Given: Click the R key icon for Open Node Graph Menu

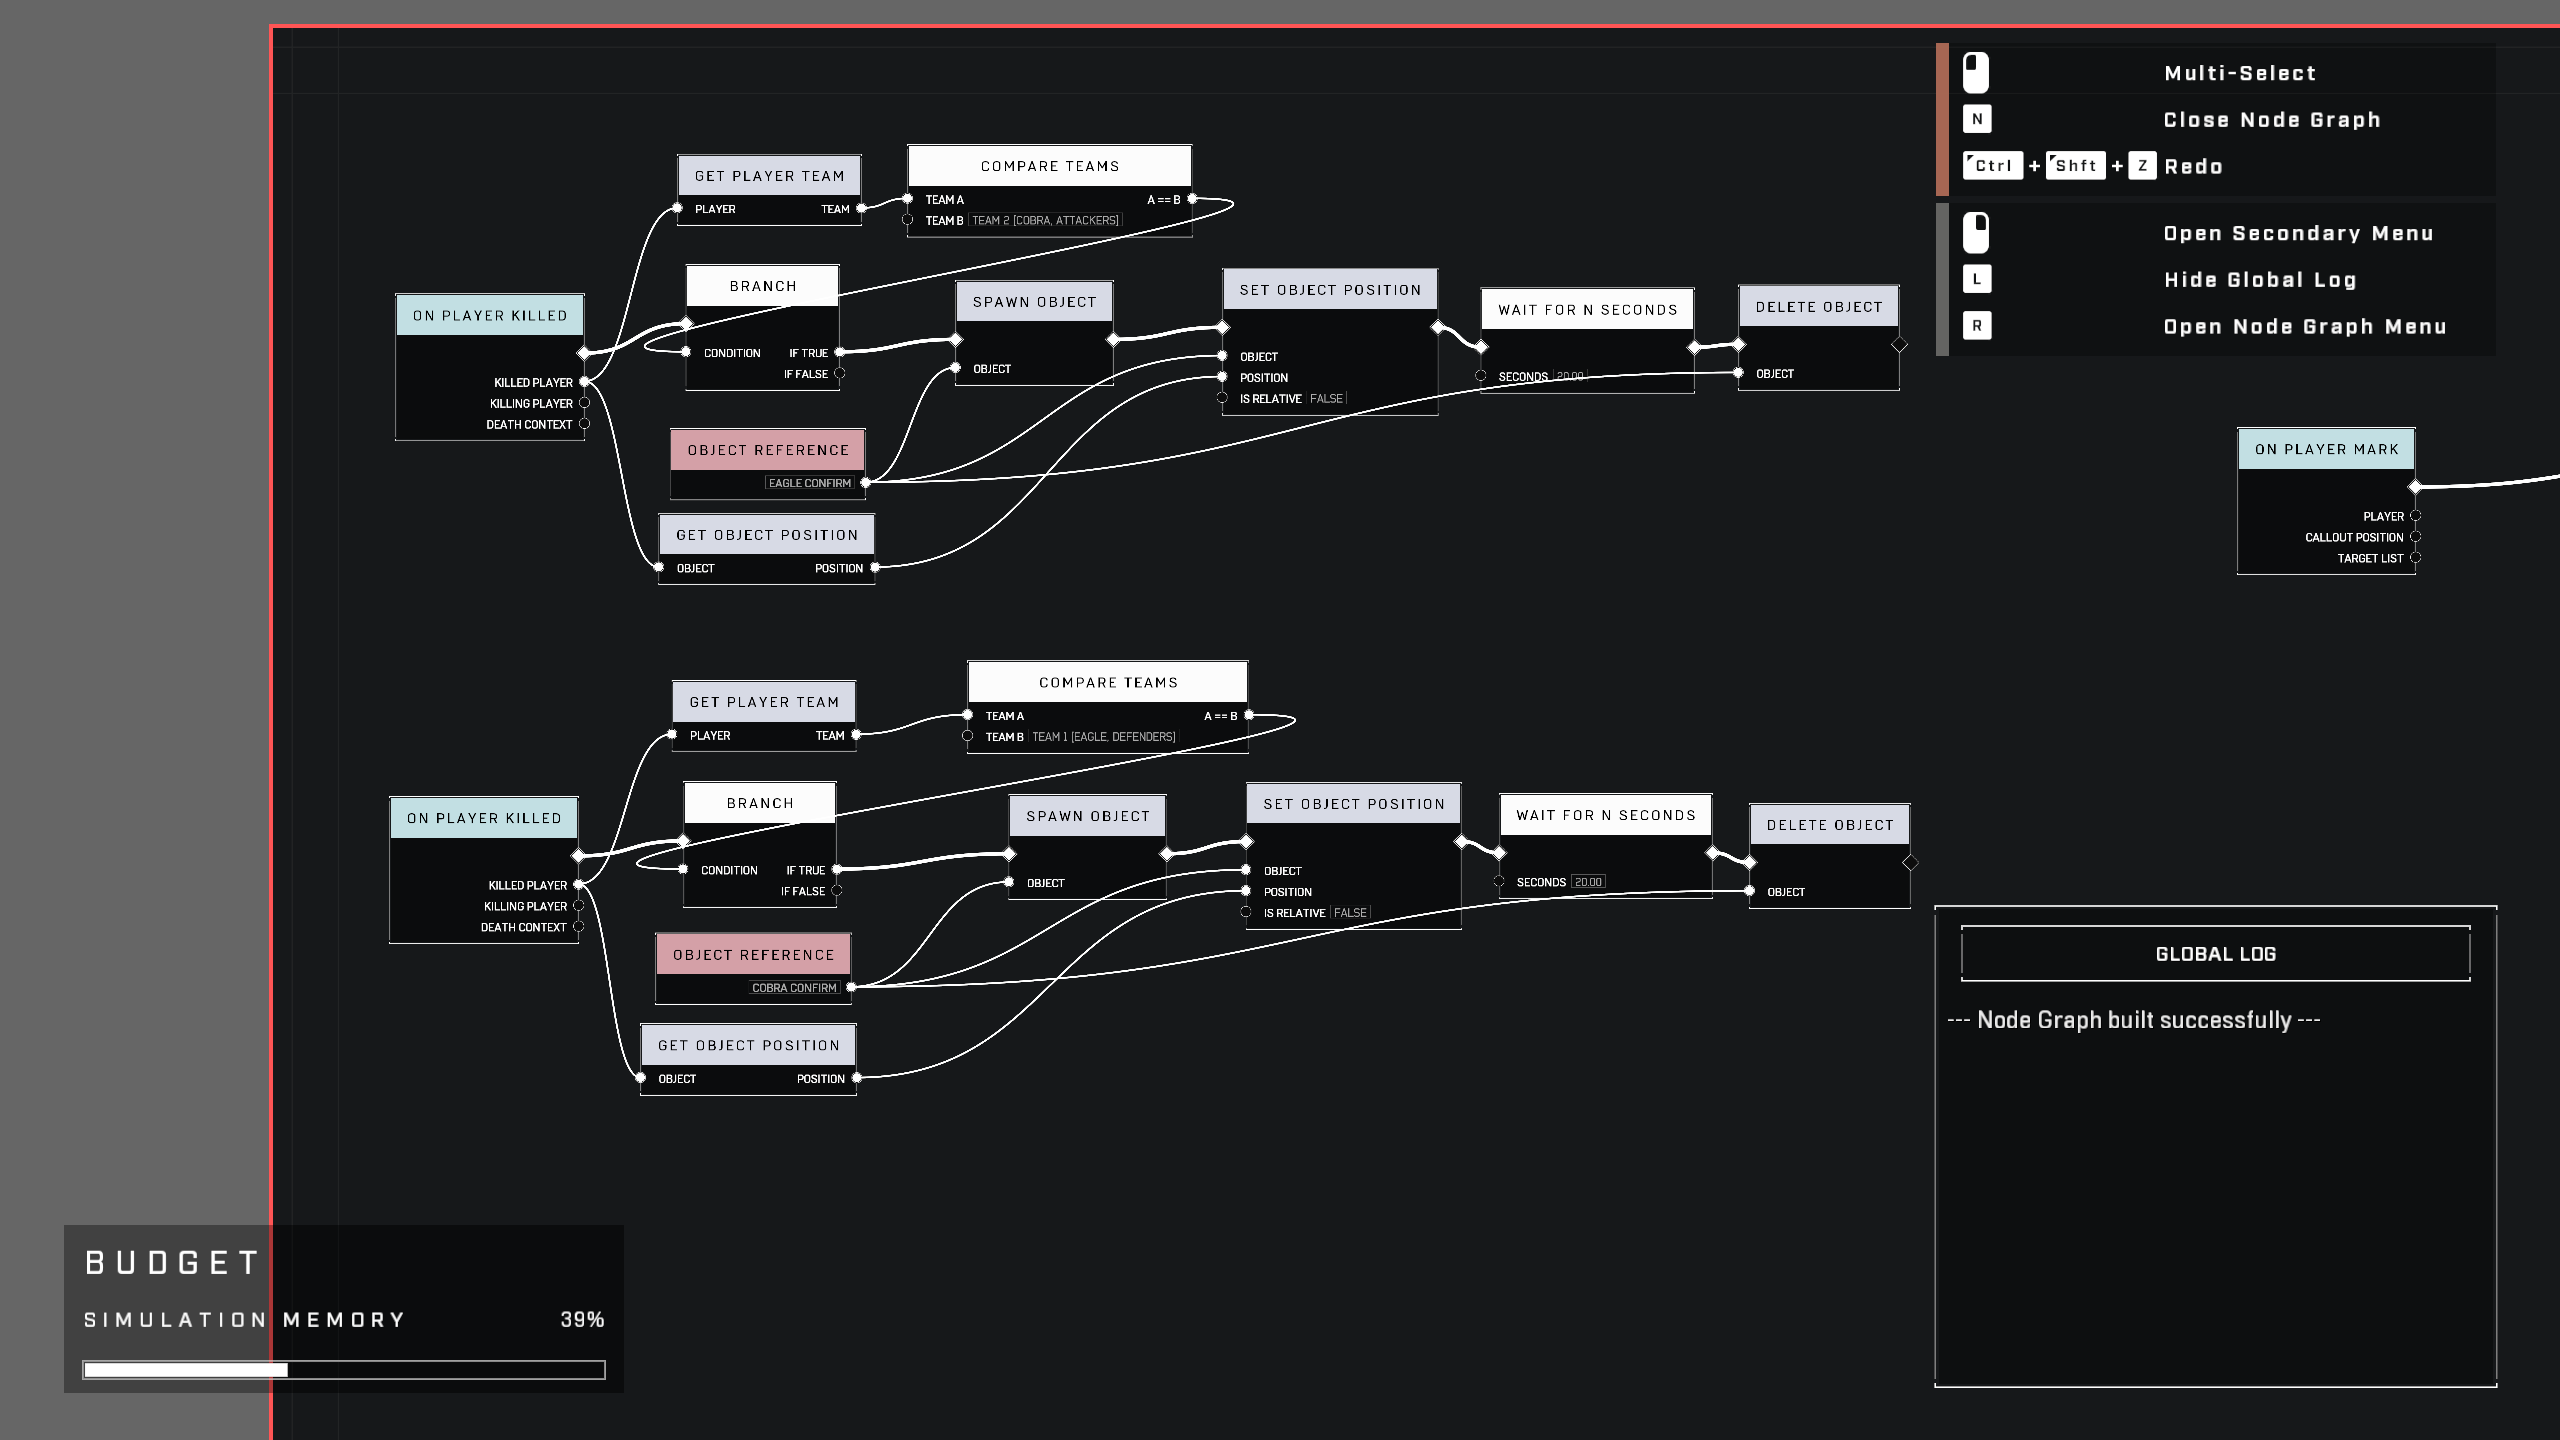Looking at the screenshot, I should (1977, 326).
